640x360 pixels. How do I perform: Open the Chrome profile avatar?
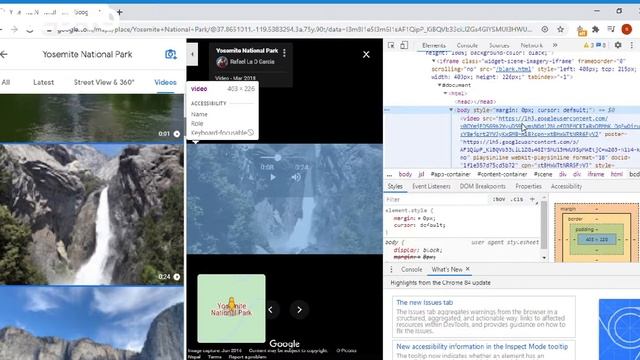coord(627,29)
